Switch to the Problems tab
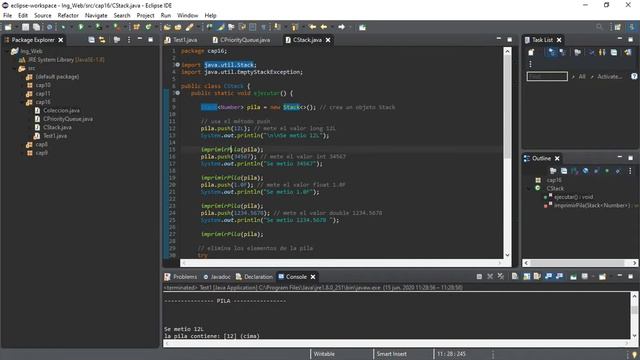The height and width of the screenshot is (360, 640). [181, 276]
